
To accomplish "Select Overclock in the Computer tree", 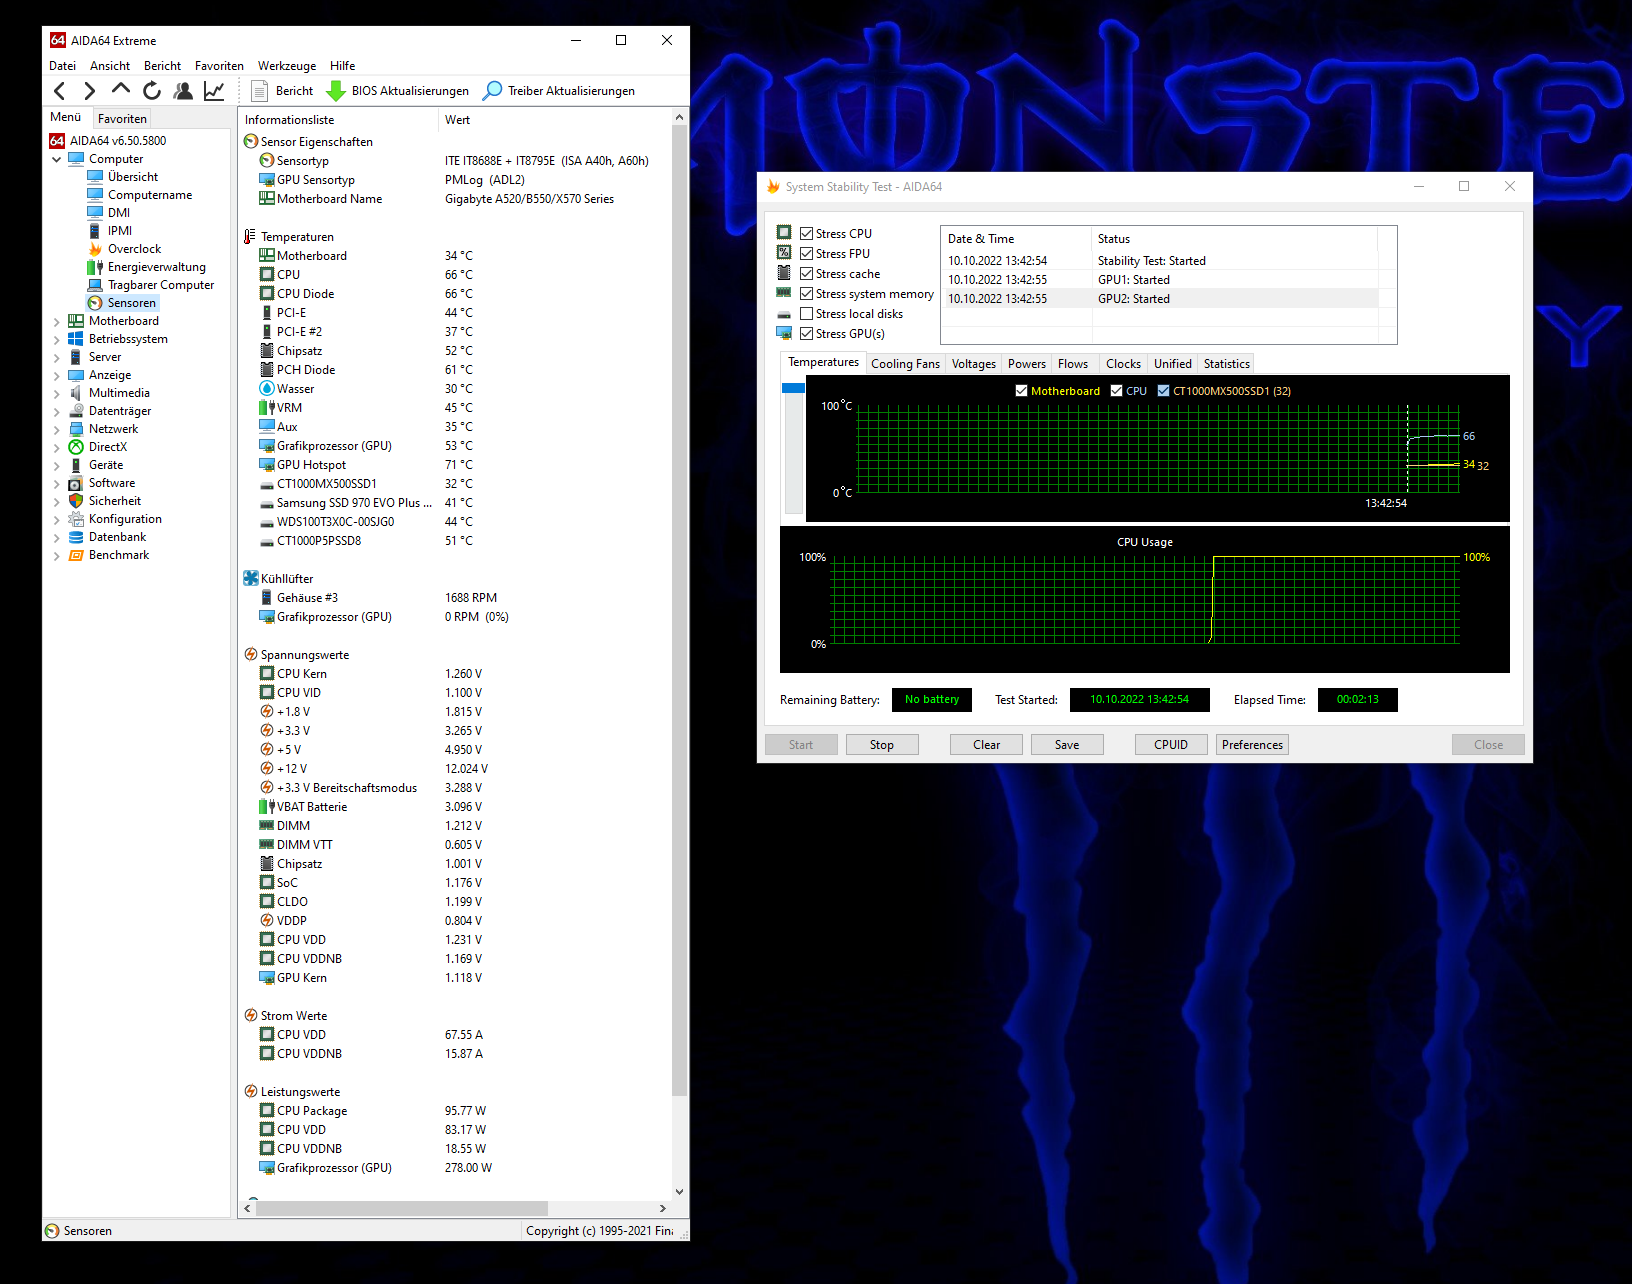I will (134, 249).
